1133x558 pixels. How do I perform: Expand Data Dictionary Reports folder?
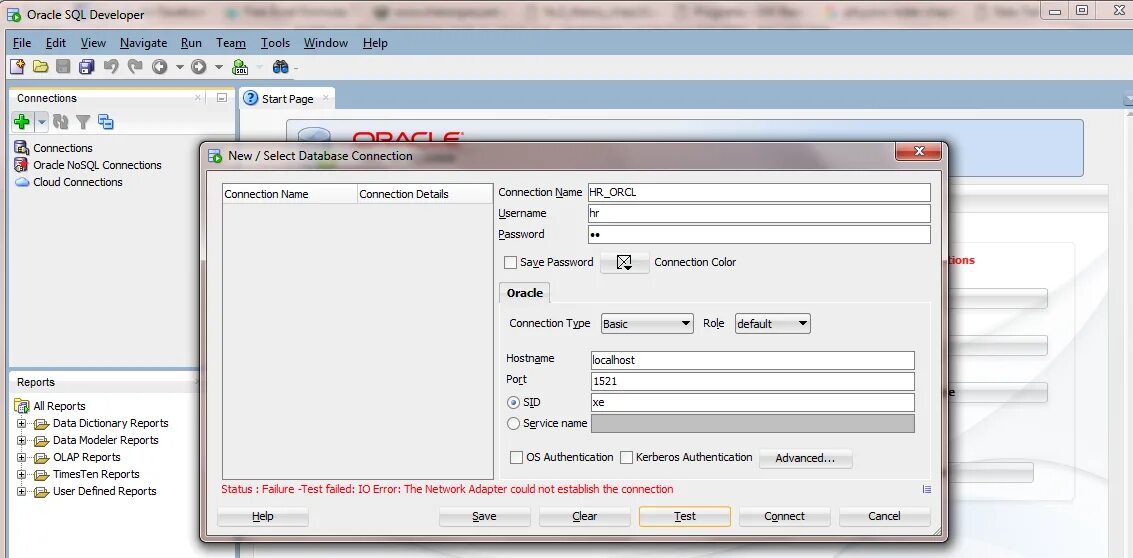pyautogui.click(x=21, y=424)
